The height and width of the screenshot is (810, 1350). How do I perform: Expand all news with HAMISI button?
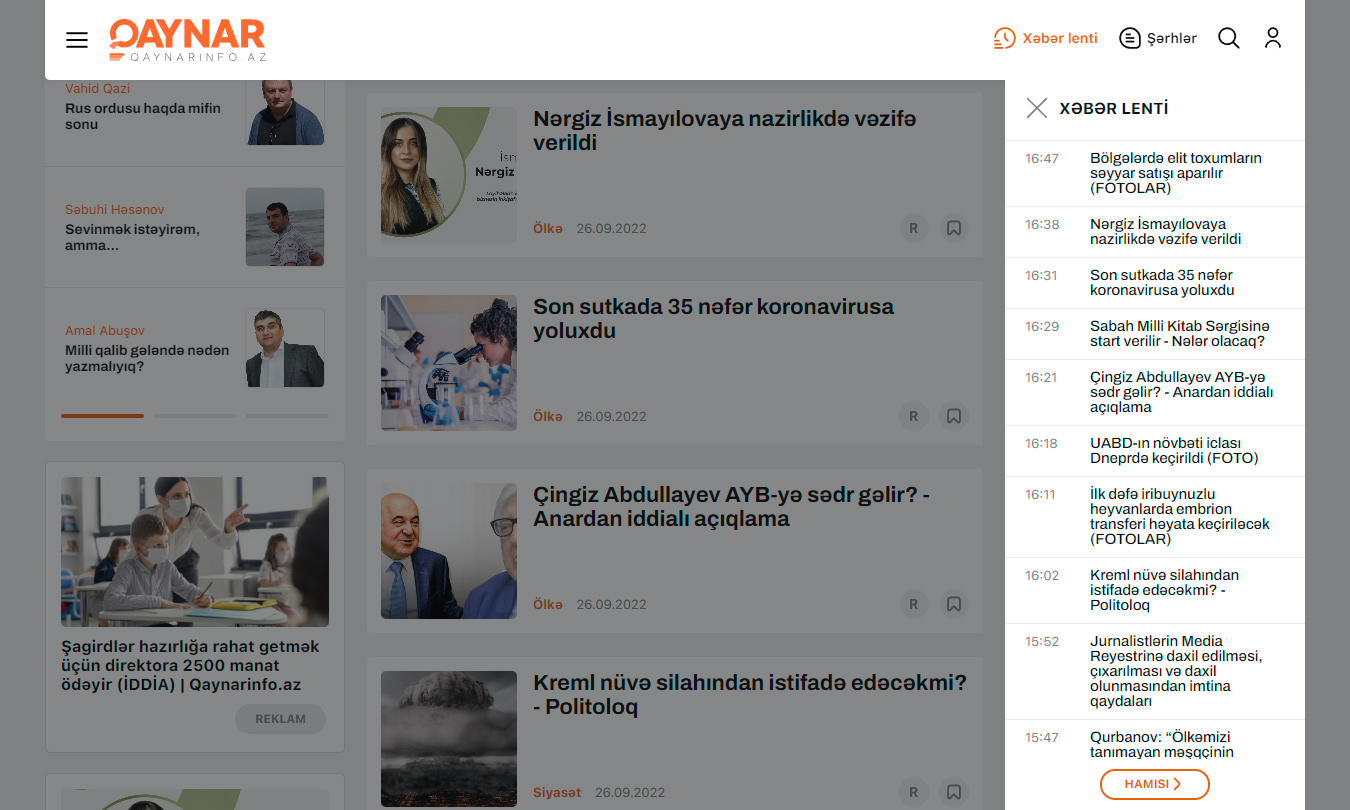[x=1154, y=784]
